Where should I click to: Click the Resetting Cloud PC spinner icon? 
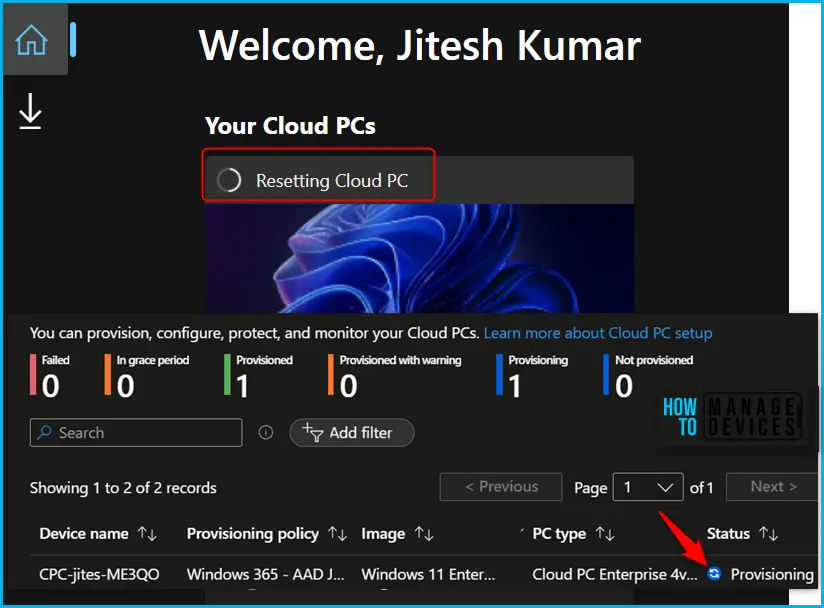coord(229,180)
